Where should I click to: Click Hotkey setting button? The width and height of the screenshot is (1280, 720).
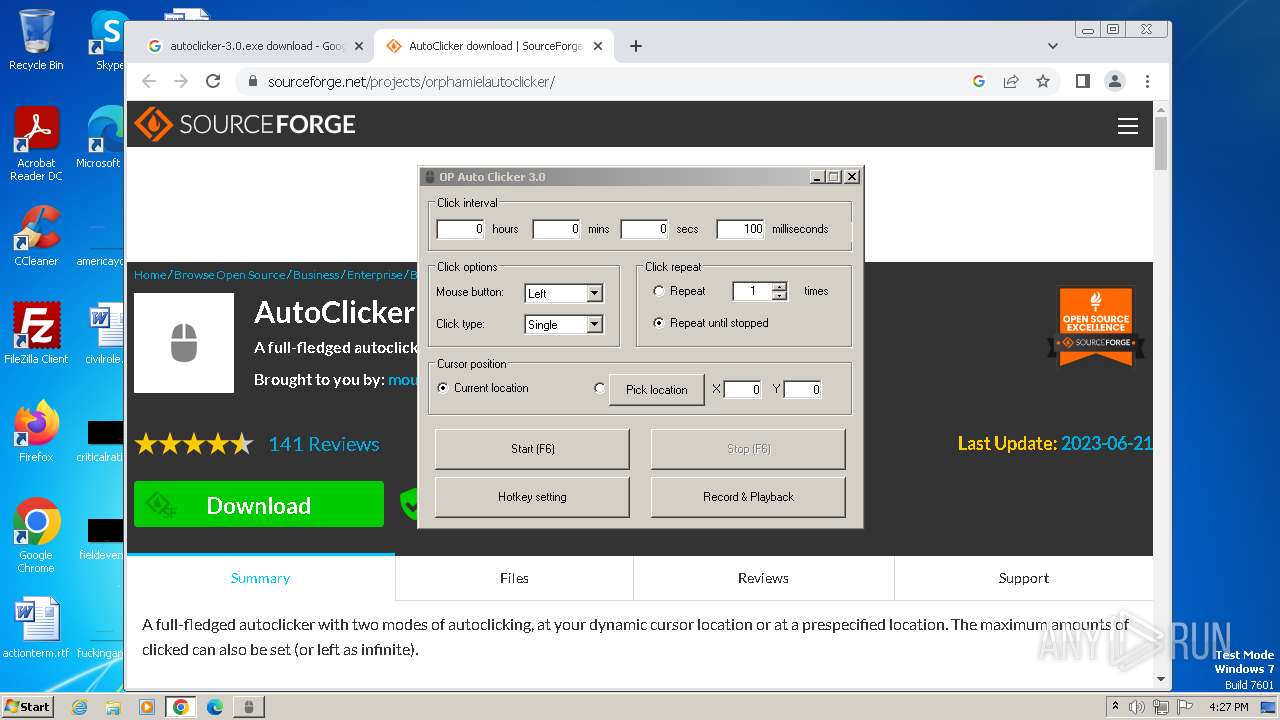coord(532,497)
